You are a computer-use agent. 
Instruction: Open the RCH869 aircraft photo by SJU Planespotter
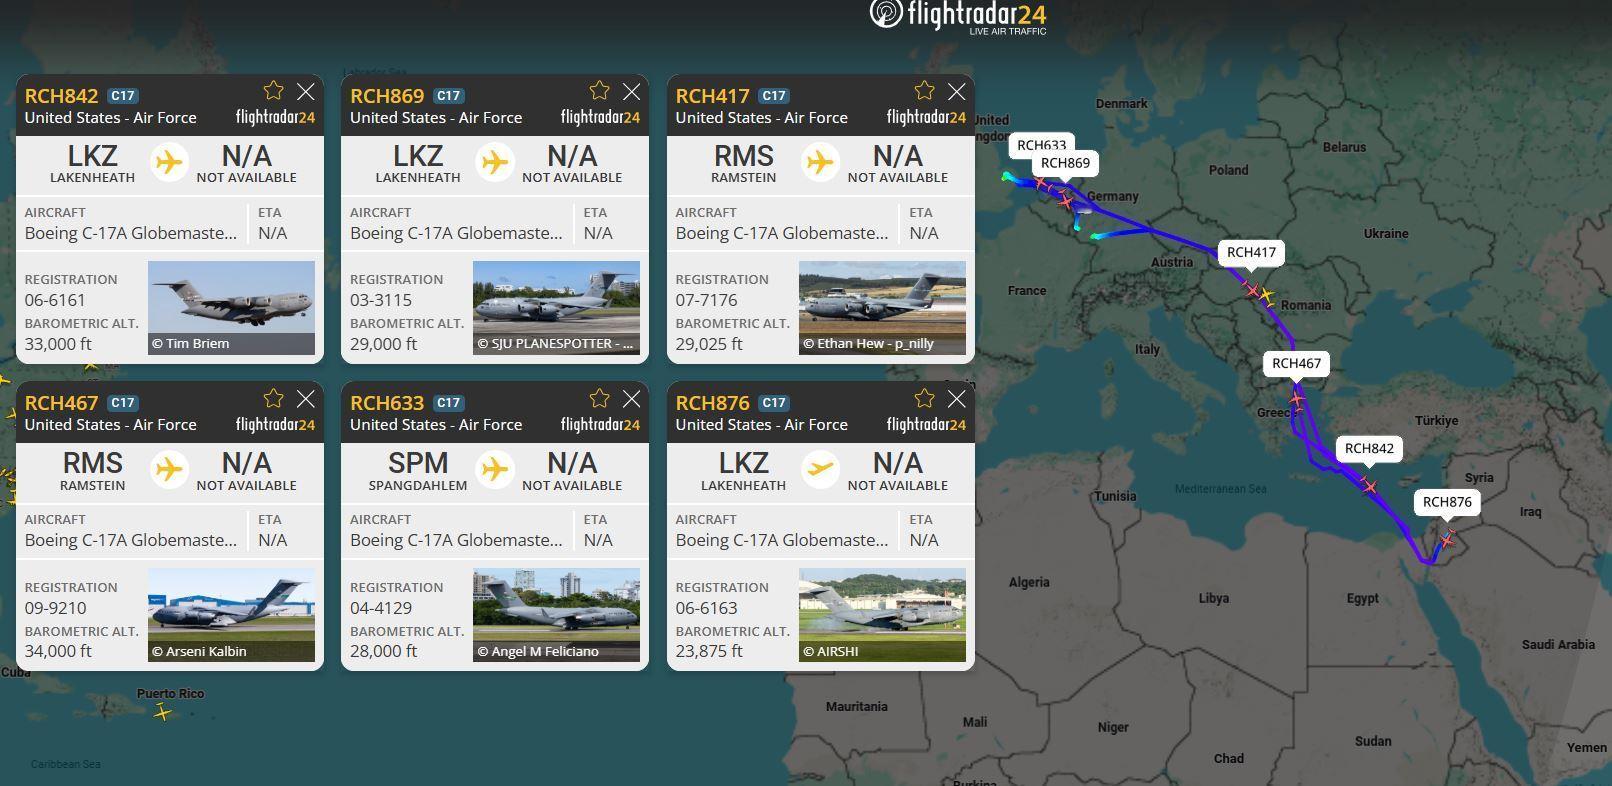556,308
